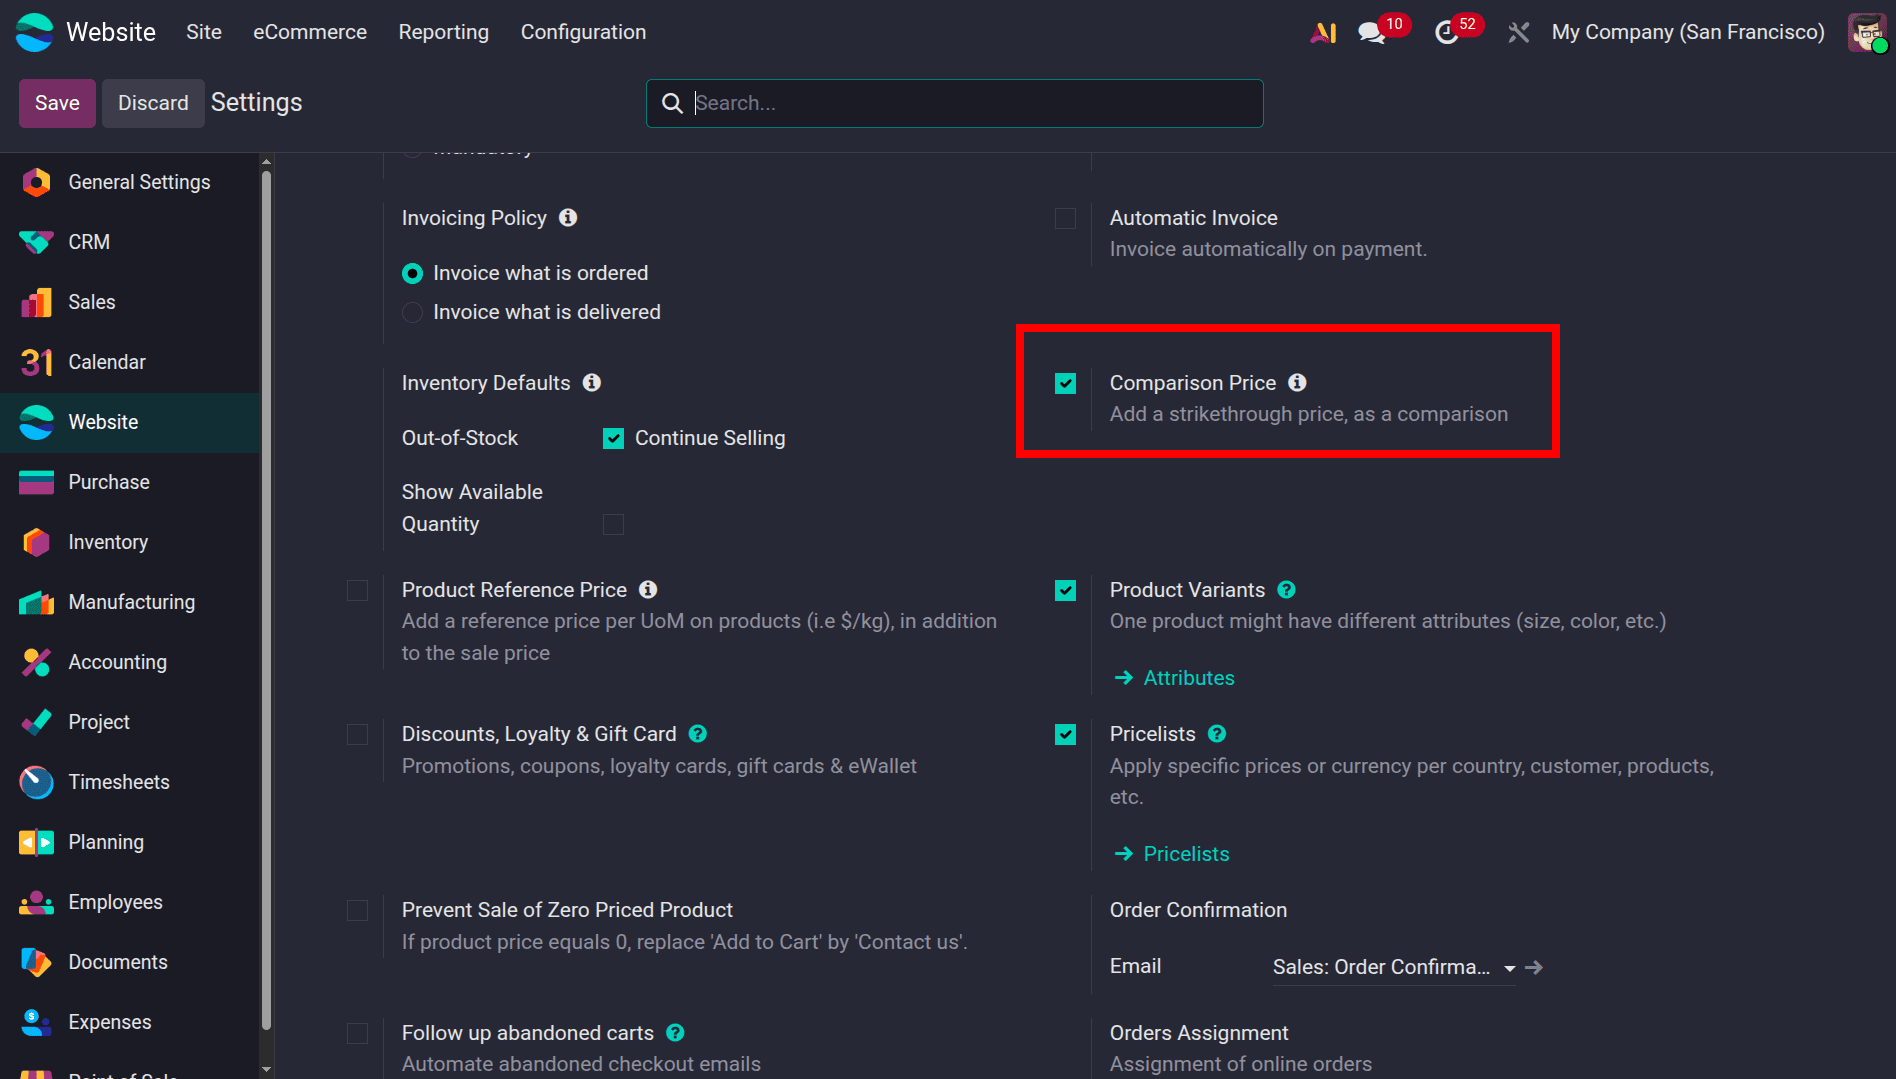
Task: Enable the Show Available Quantity checkbox
Action: [x=614, y=525]
